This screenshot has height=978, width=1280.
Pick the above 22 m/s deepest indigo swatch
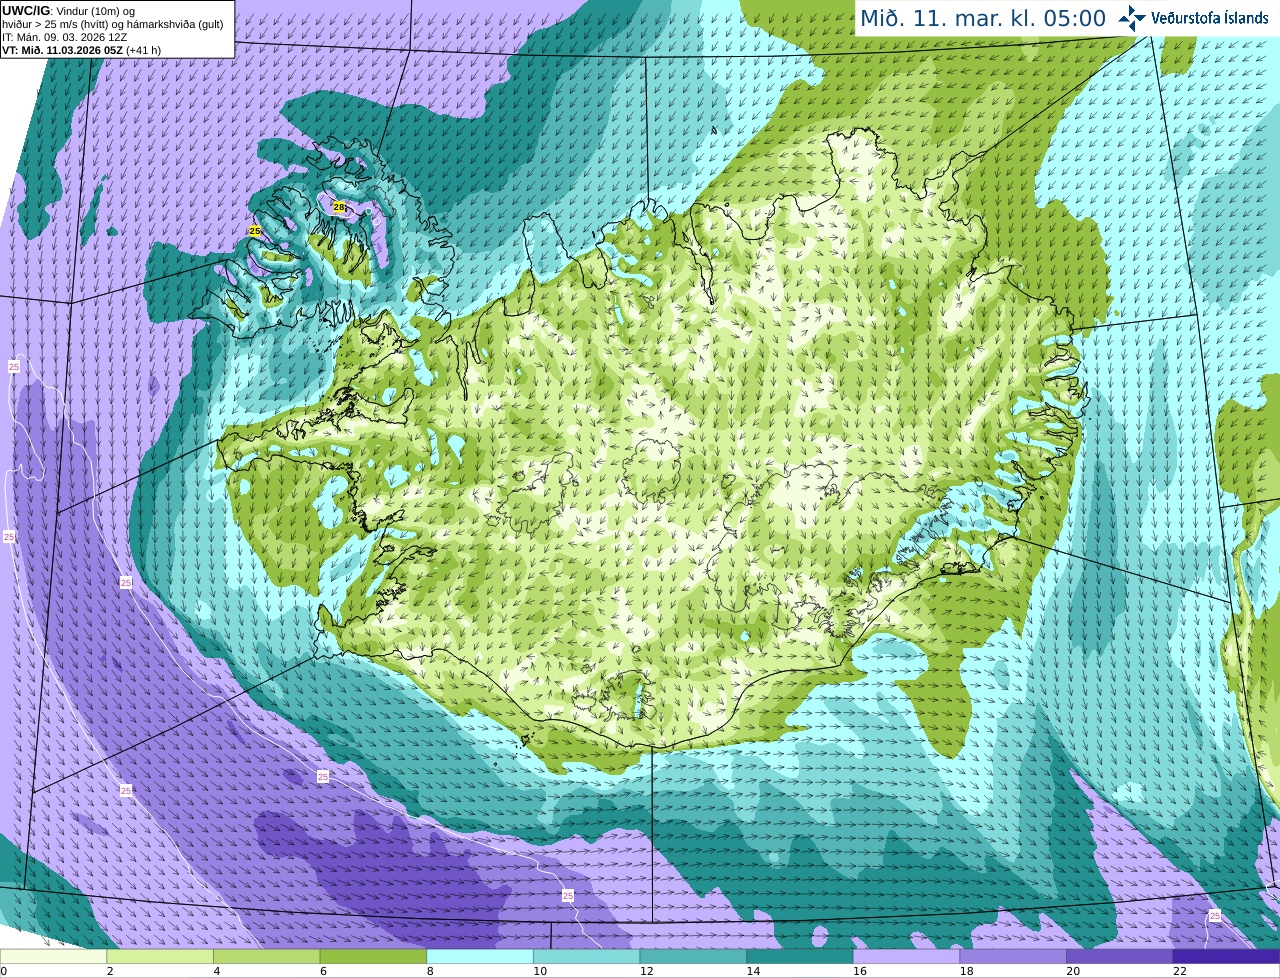pos(1226,956)
